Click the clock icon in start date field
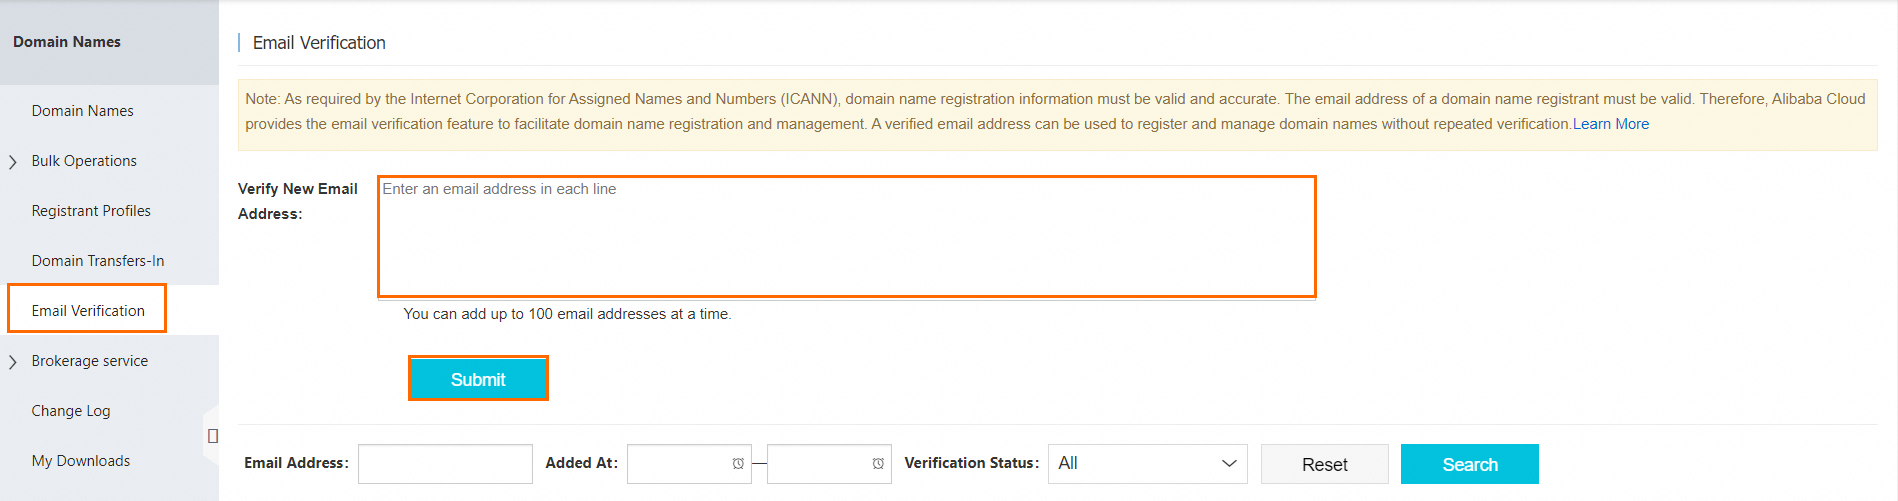1898x501 pixels. tap(738, 464)
